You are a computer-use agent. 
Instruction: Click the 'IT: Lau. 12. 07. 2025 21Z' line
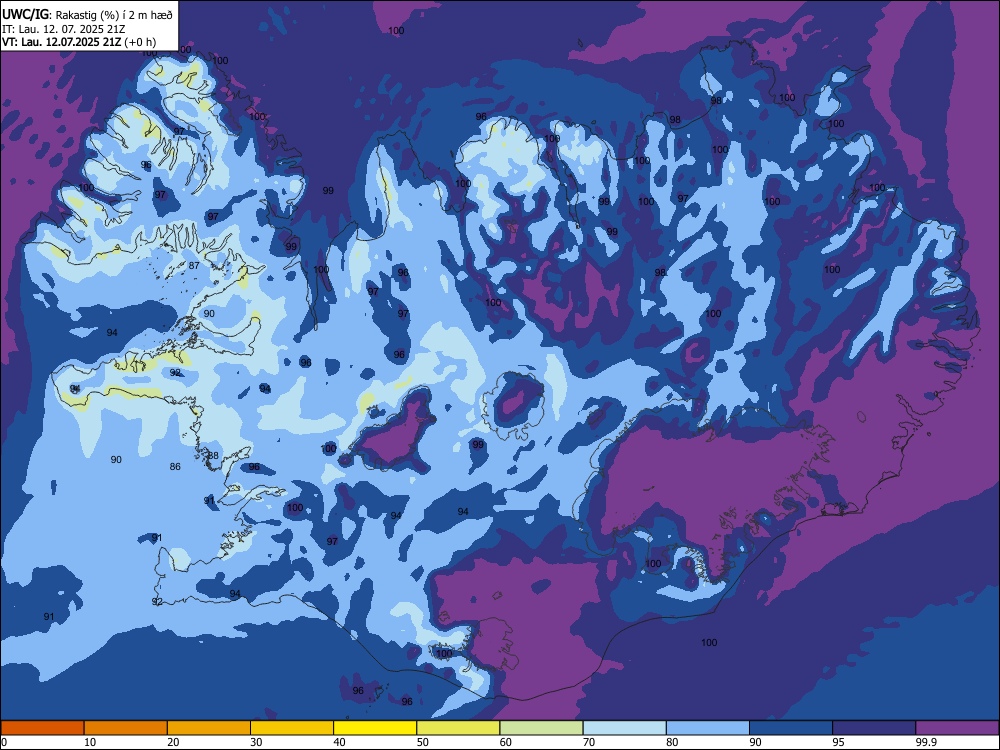point(64,29)
